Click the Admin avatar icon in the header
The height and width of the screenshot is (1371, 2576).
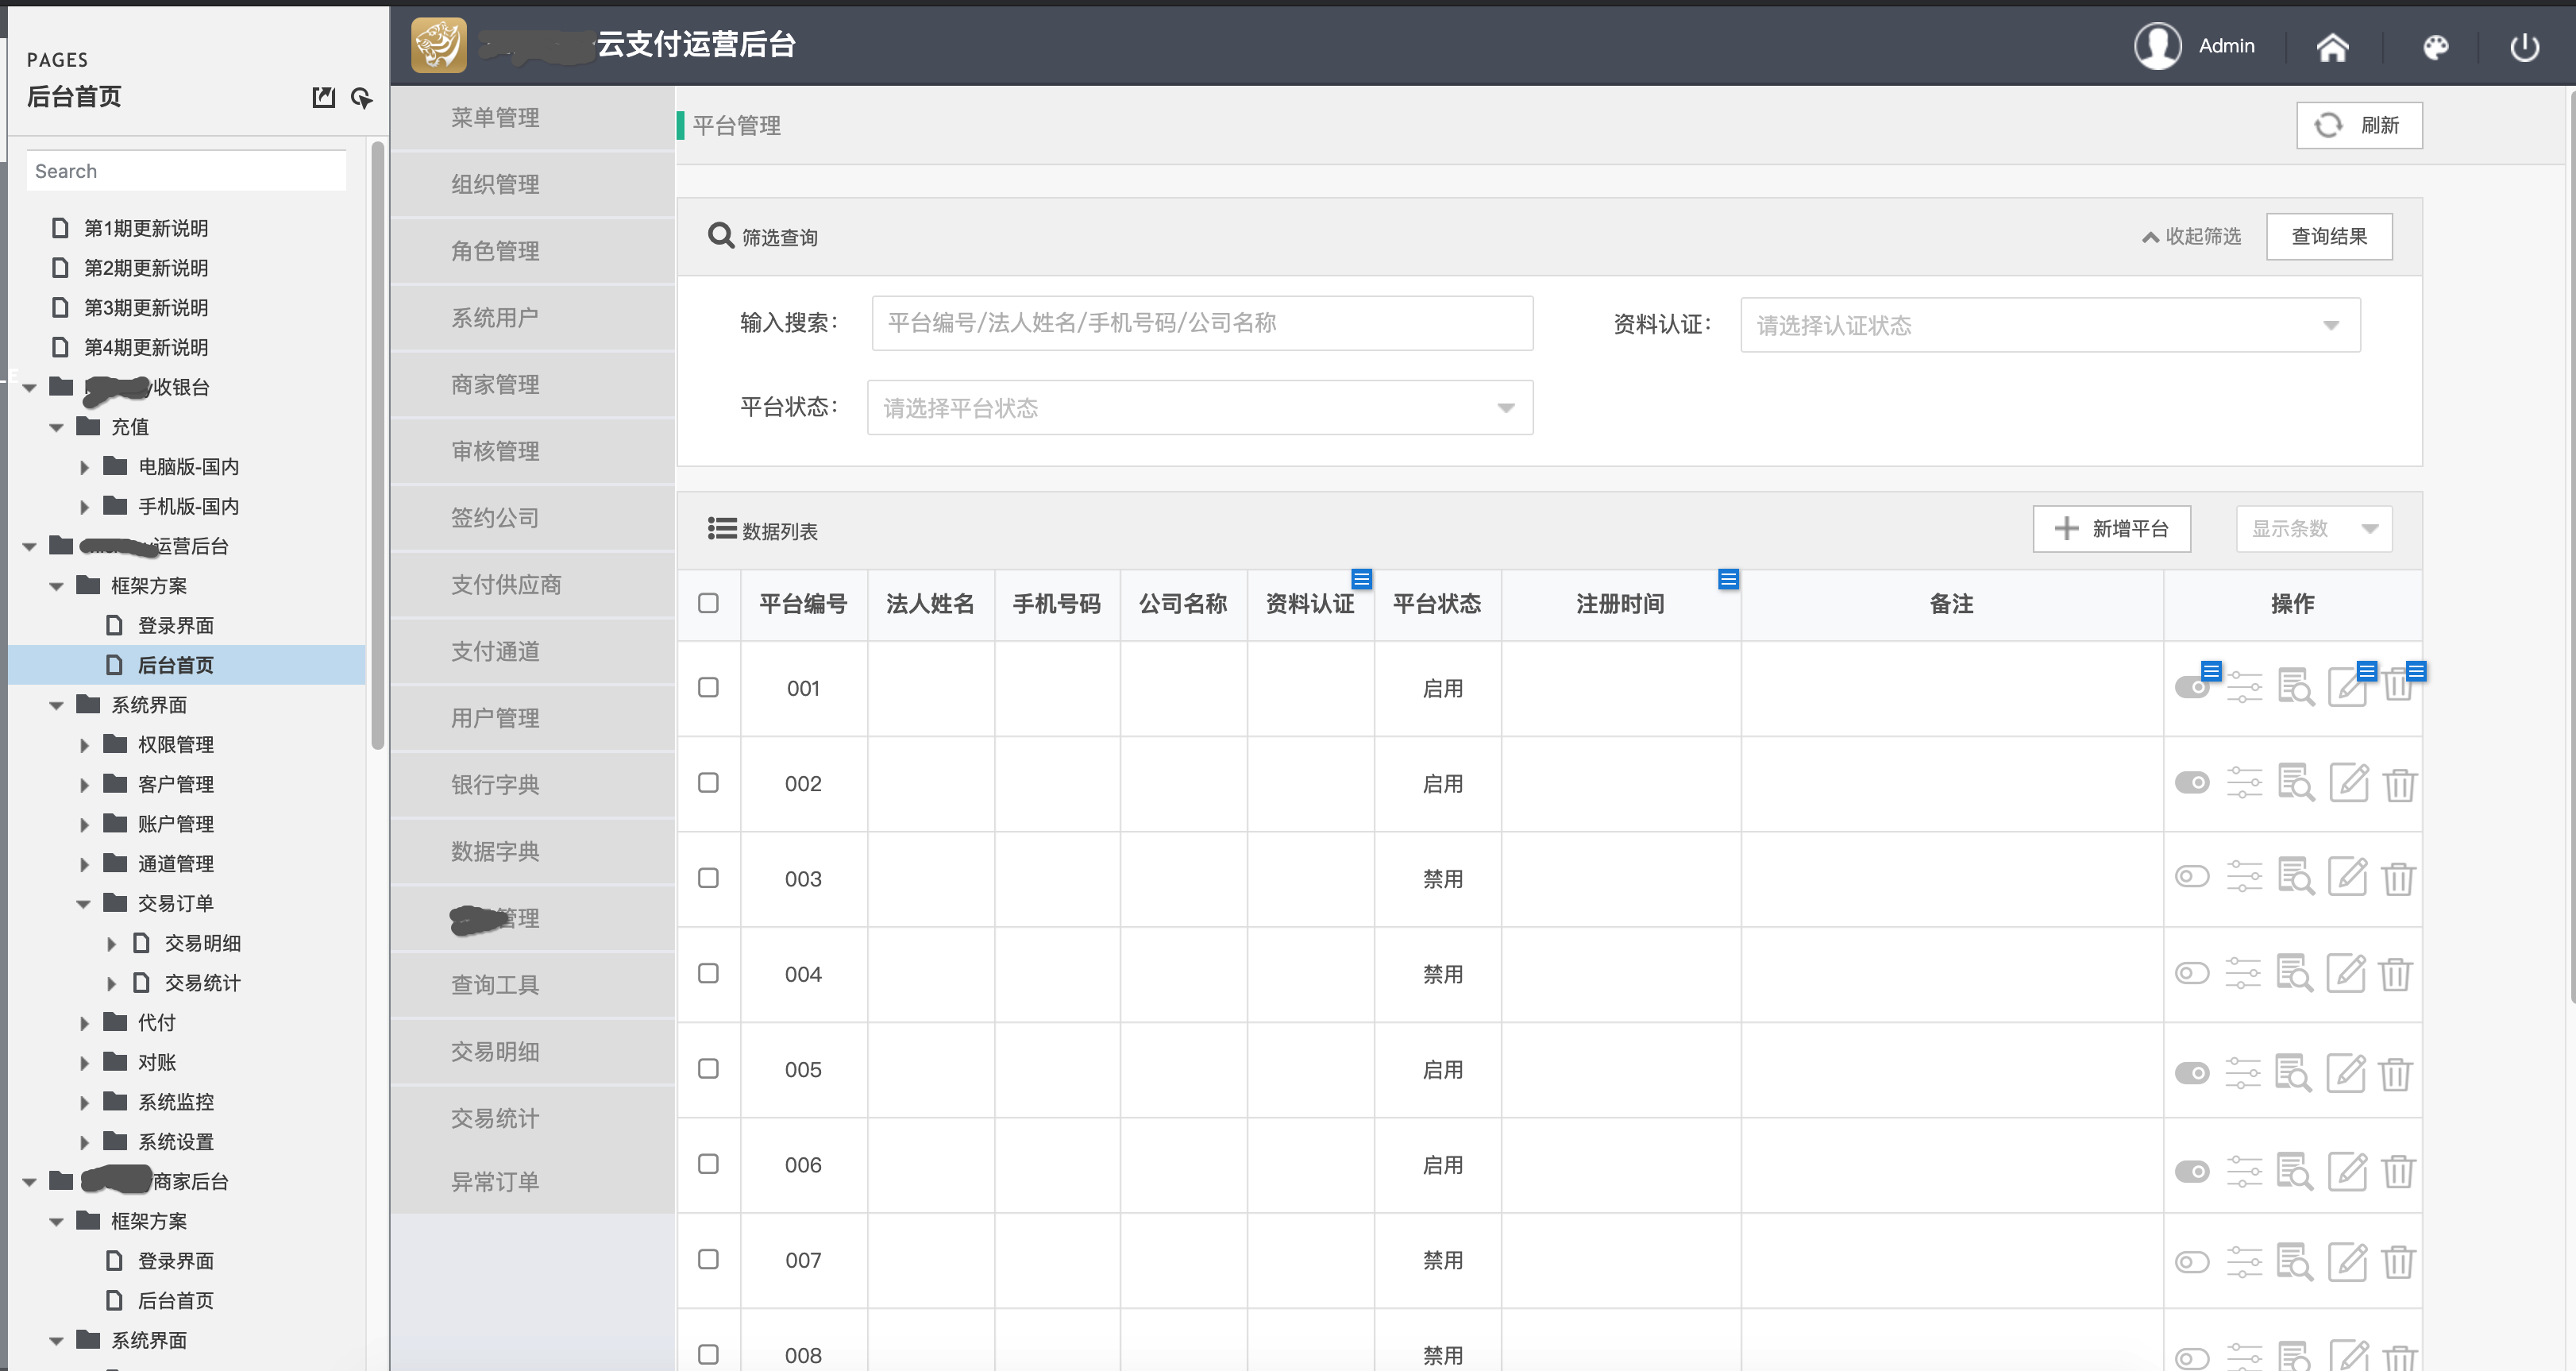pos(2158,45)
